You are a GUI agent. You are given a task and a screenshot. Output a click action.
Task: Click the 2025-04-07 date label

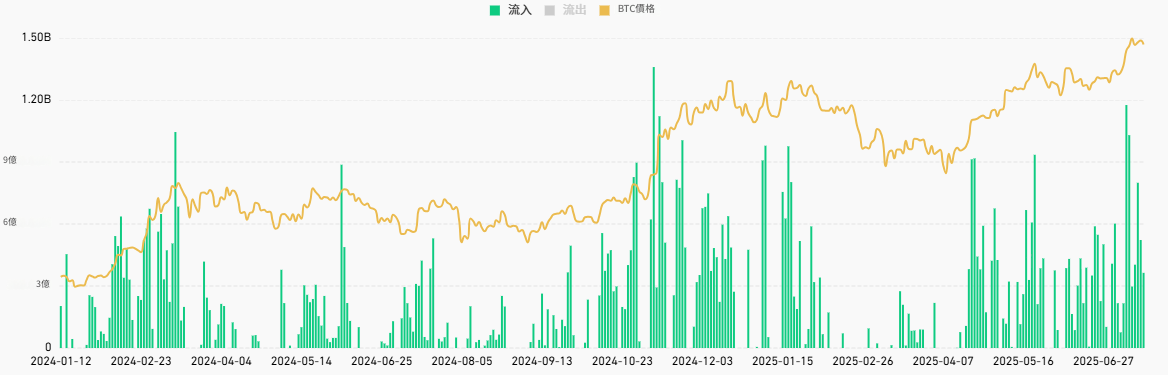point(942,361)
